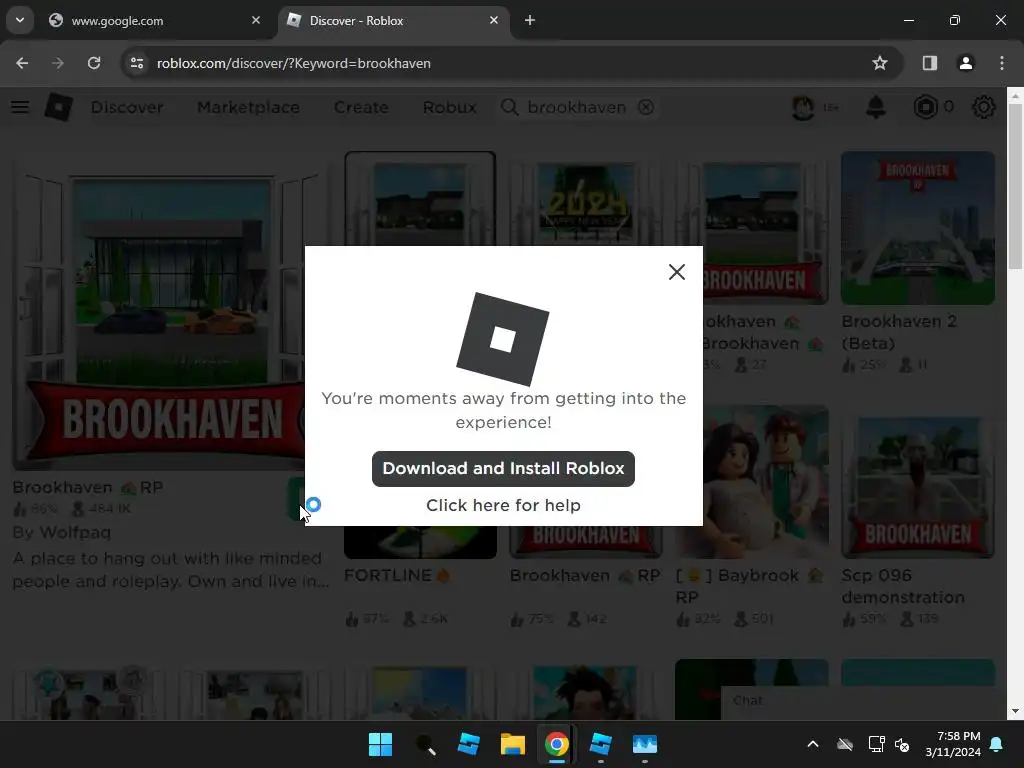Click Download and Install Roblox button
Screen dimensions: 1024x768
pyautogui.click(x=503, y=468)
